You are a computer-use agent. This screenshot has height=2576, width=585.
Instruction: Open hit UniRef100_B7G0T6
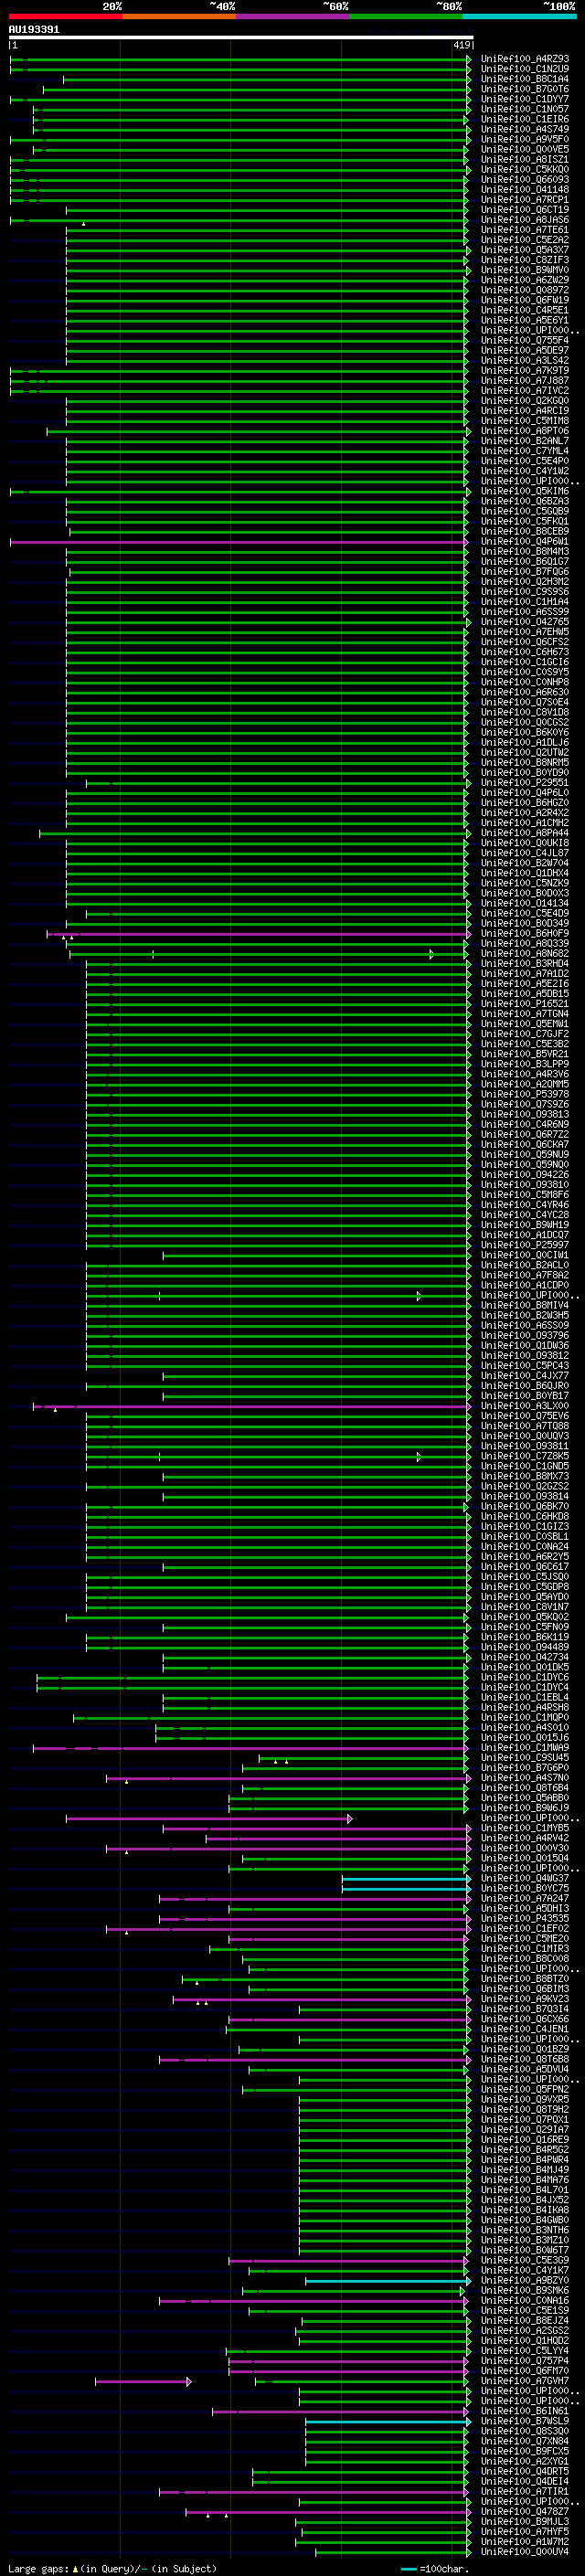point(525,89)
